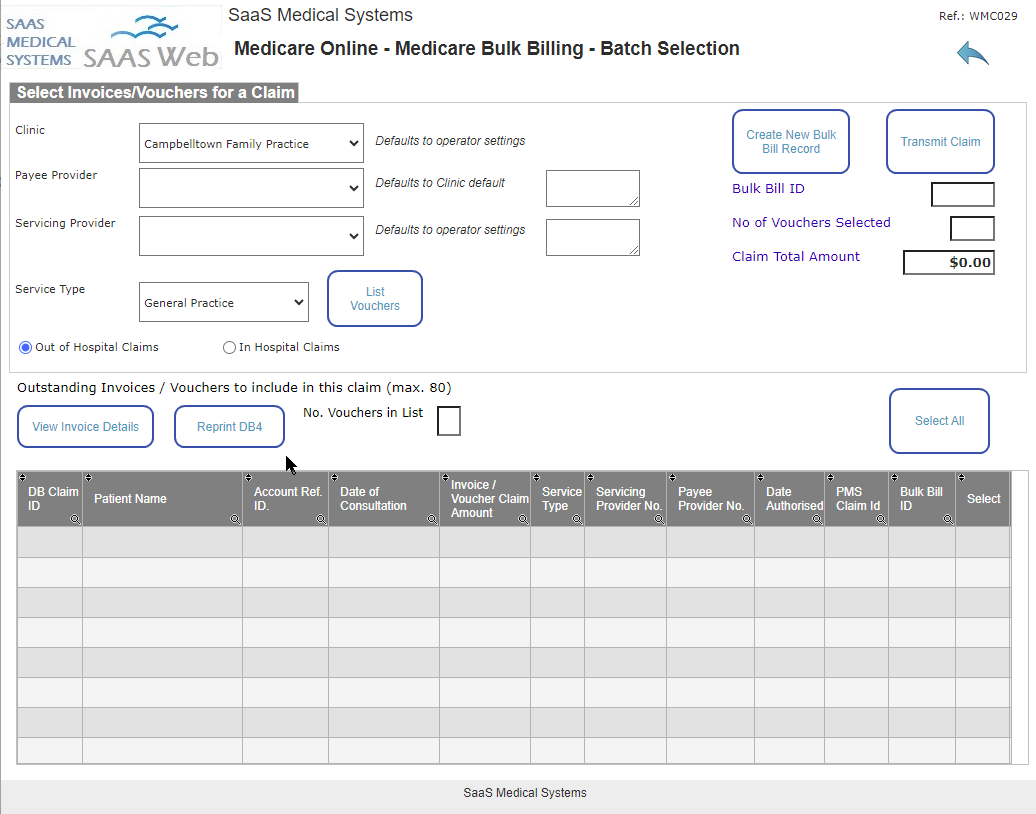Open the Servicing Provider dropdown
Image resolution: width=1036 pixels, height=814 pixels.
click(251, 236)
